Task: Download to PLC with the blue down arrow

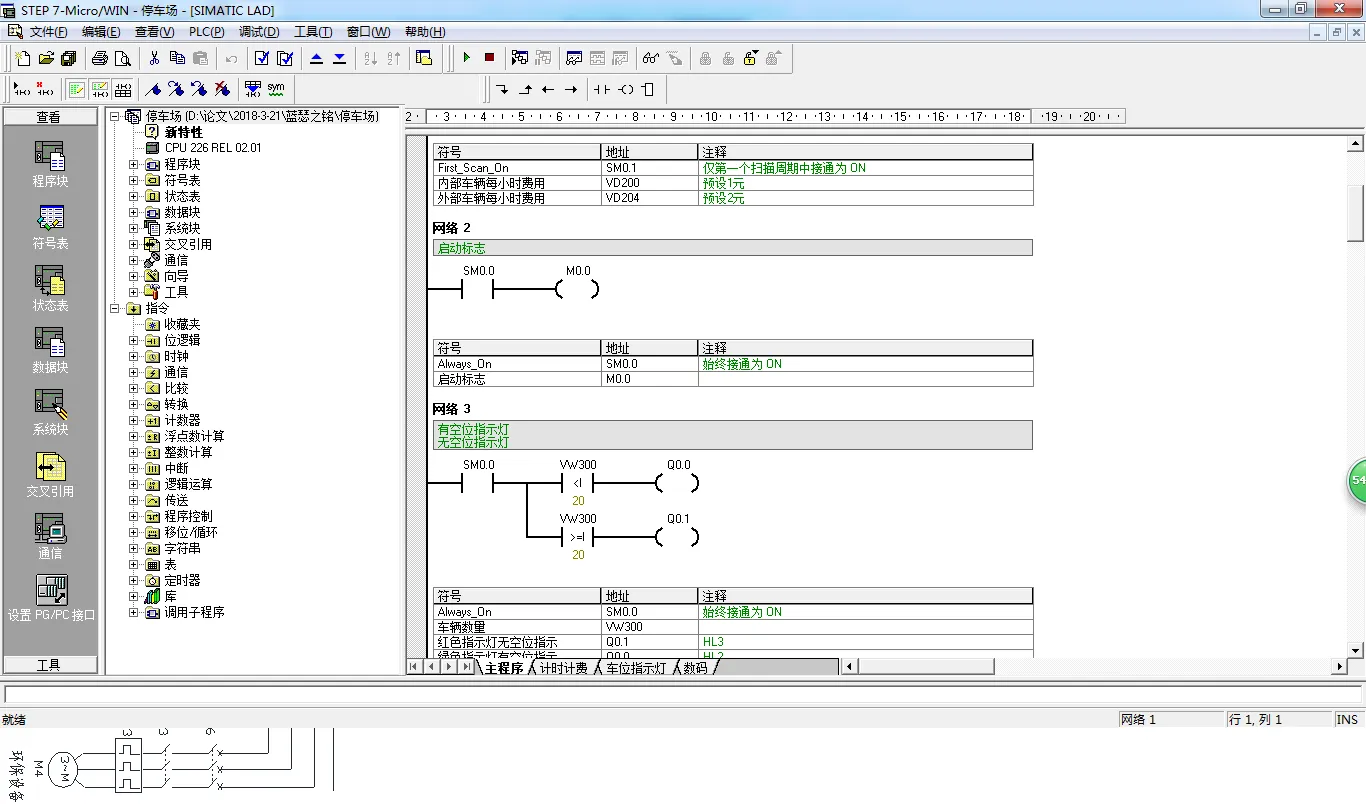Action: tap(340, 58)
